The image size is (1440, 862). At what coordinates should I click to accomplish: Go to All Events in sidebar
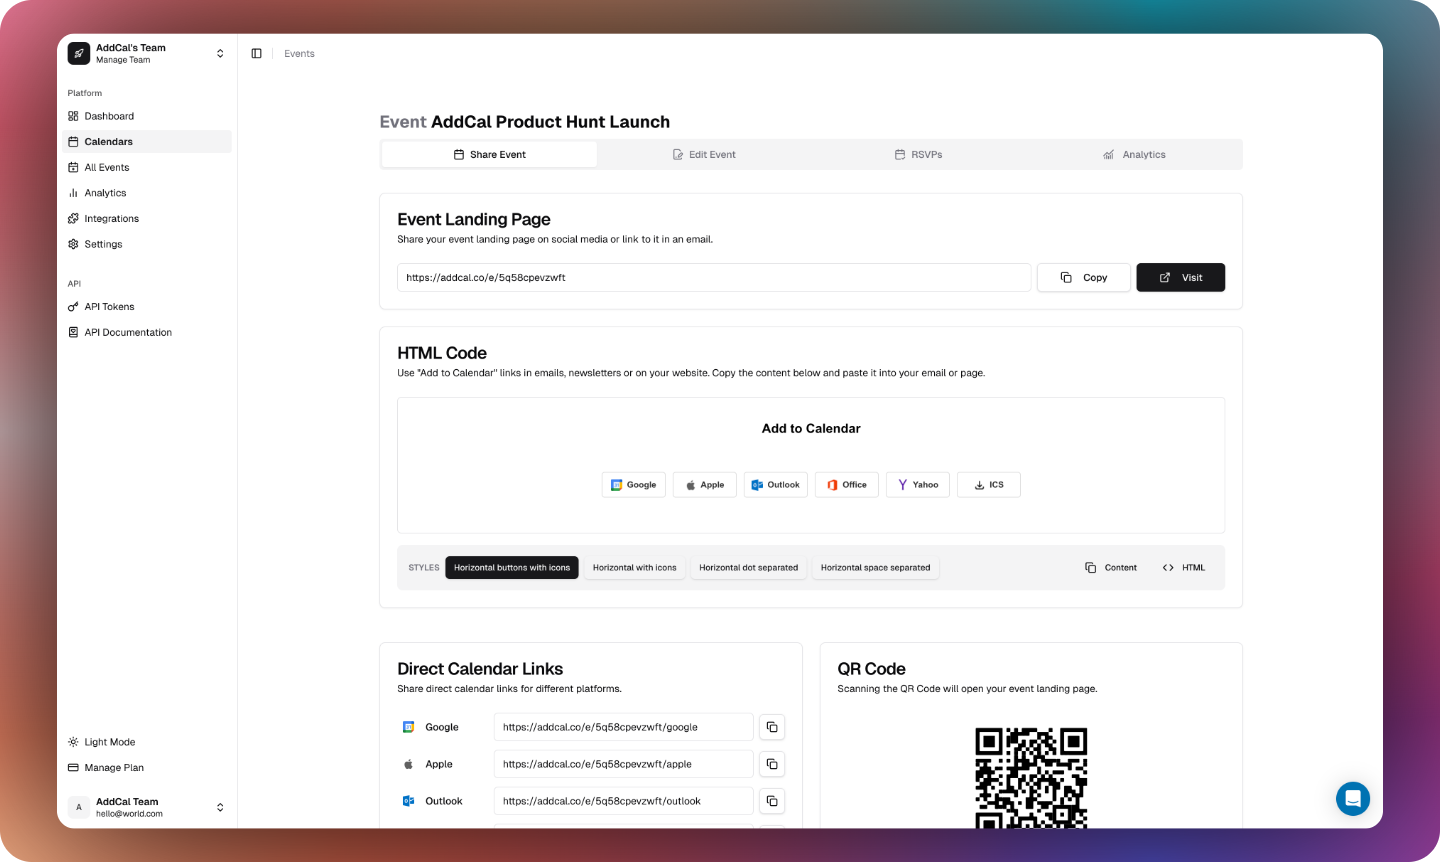point(147,167)
